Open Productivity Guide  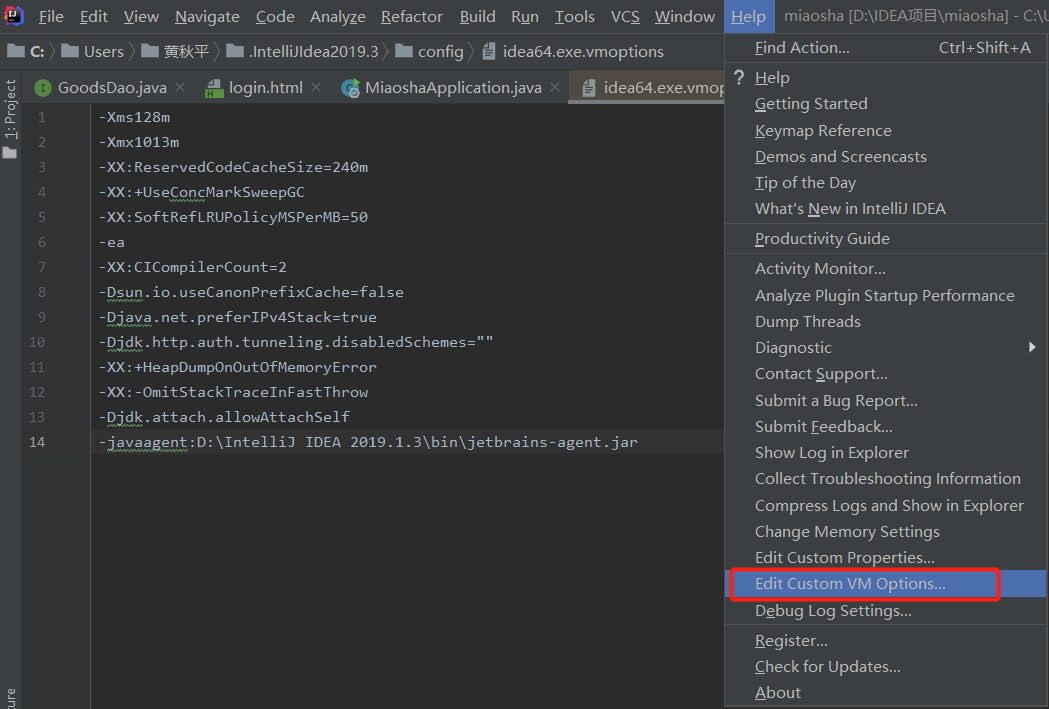886,239
